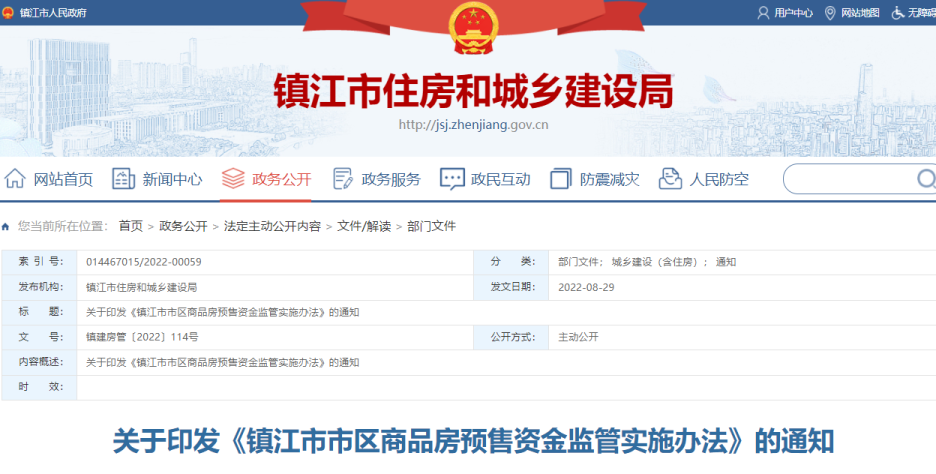
Task: Click classification value 部门文件; 城乡建设(含住房); 通知
Action: [x=647, y=262]
